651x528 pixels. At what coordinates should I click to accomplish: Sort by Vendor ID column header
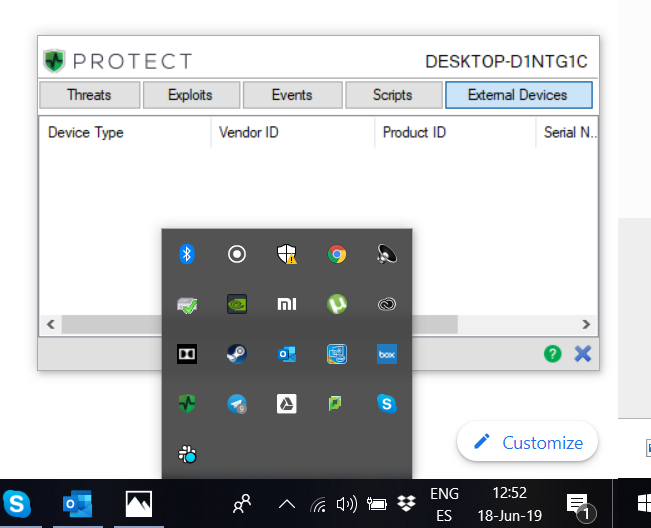293,132
